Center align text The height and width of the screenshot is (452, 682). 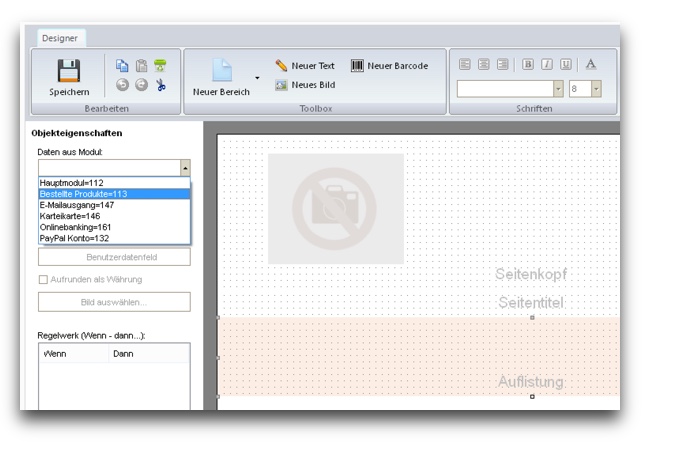click(483, 64)
